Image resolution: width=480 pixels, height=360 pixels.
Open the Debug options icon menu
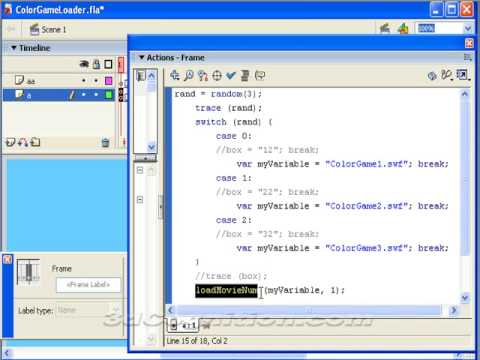[447, 75]
